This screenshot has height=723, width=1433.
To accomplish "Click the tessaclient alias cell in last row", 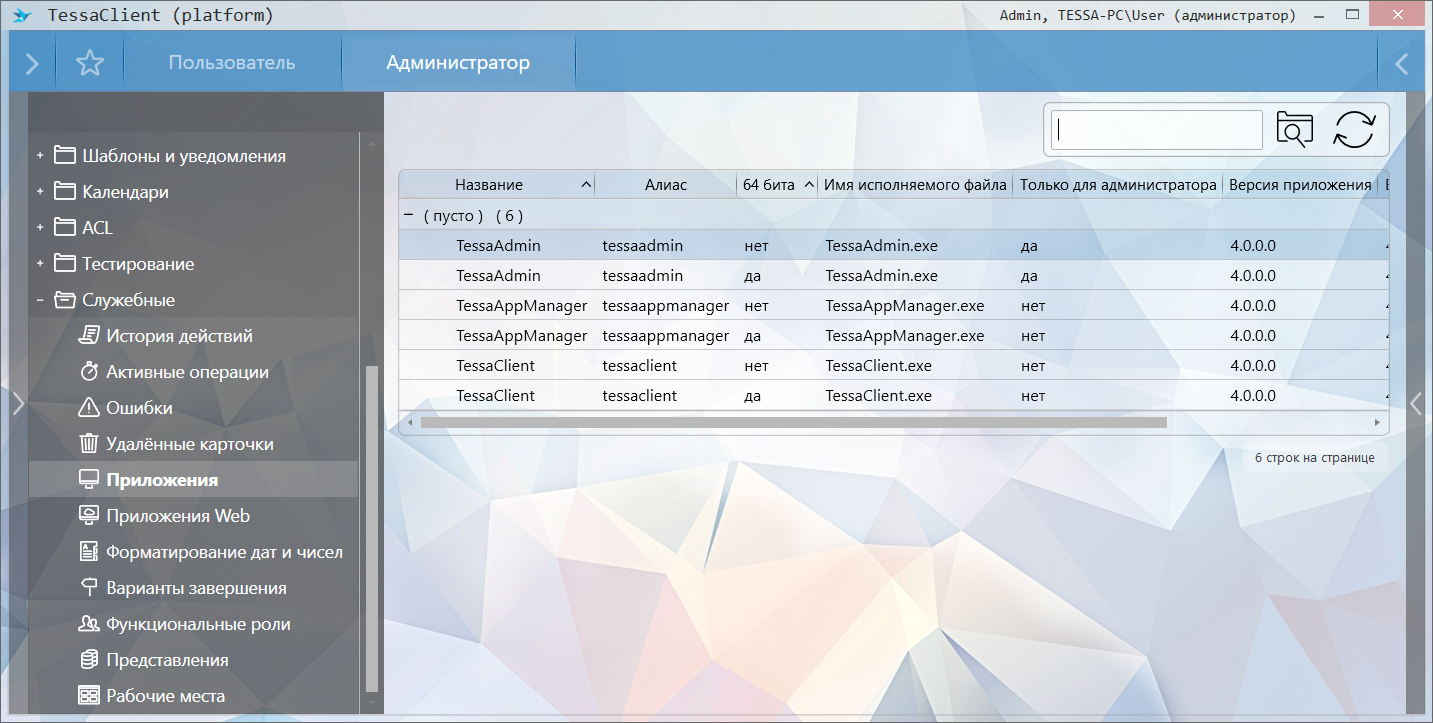I will coord(640,395).
